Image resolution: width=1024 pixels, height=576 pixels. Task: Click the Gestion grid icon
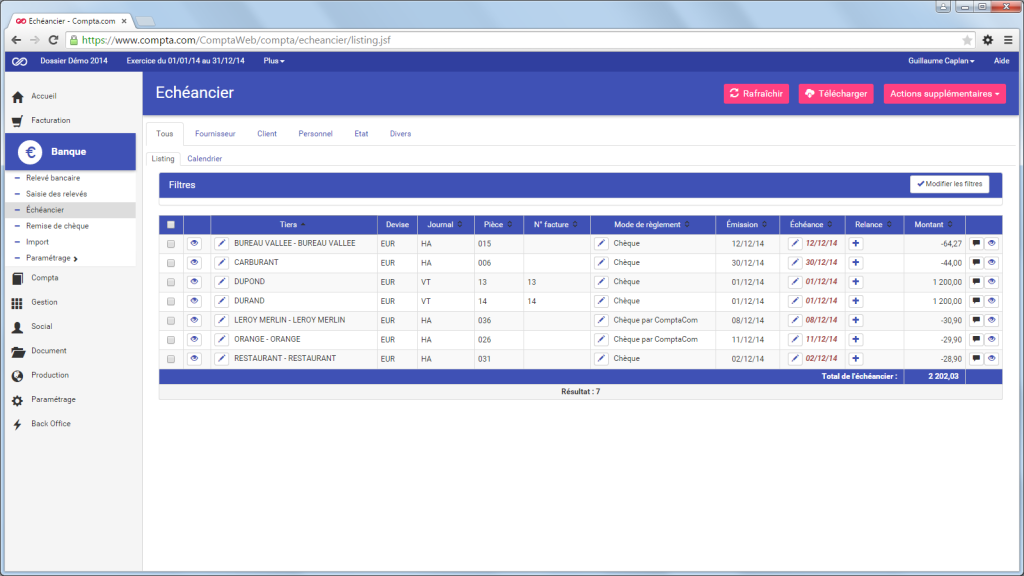(x=18, y=302)
